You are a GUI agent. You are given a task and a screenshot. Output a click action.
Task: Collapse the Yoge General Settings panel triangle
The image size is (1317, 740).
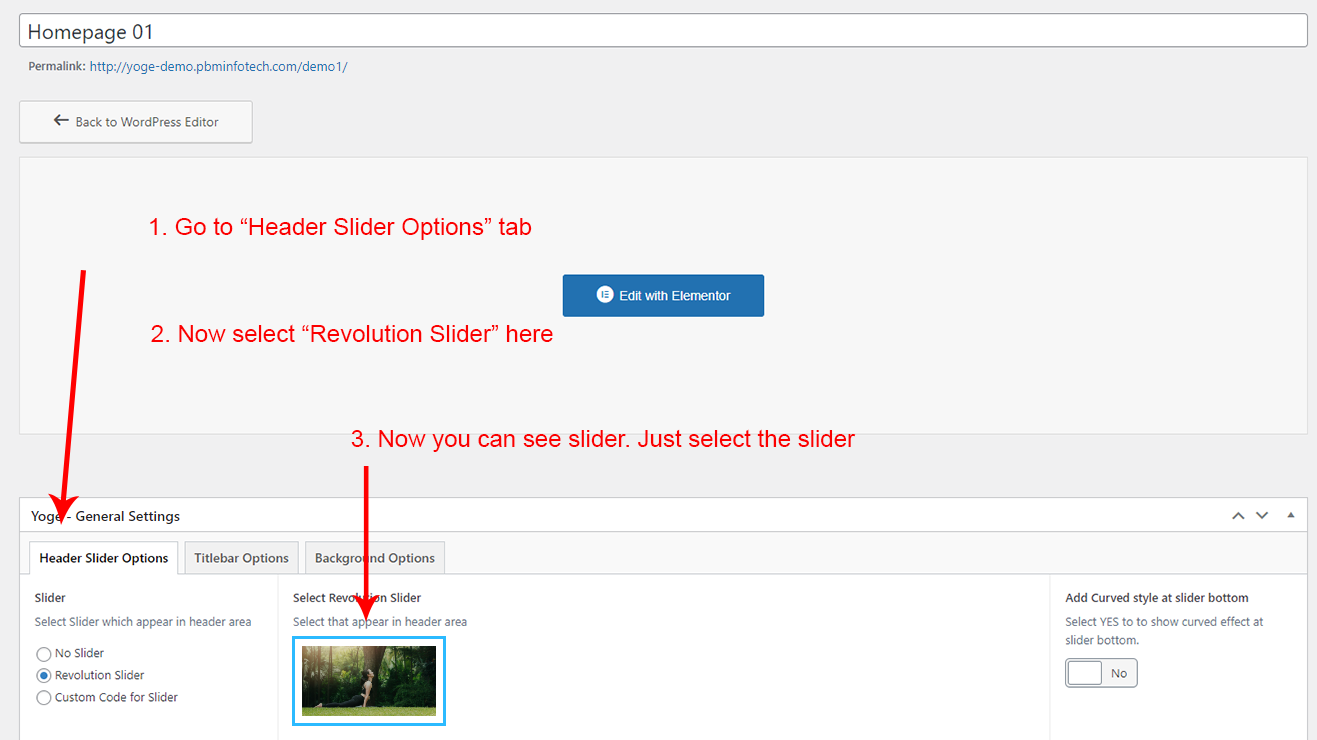point(1290,516)
